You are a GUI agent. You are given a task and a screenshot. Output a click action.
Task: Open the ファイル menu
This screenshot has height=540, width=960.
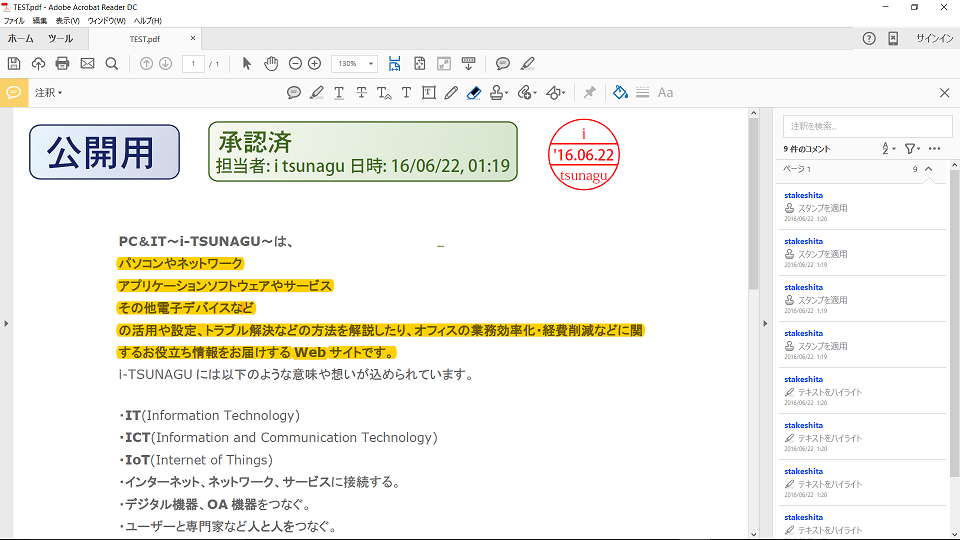pos(14,21)
